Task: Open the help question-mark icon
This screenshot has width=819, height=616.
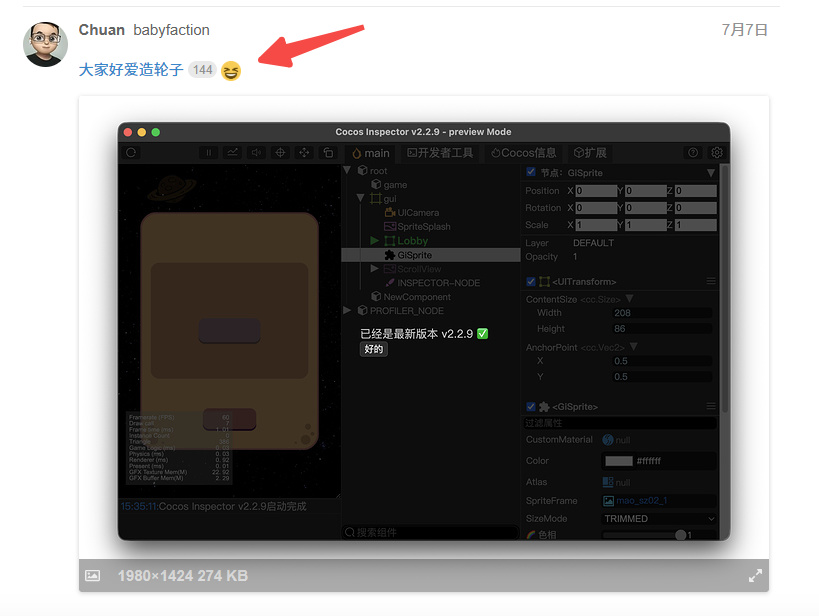Action: (x=693, y=153)
